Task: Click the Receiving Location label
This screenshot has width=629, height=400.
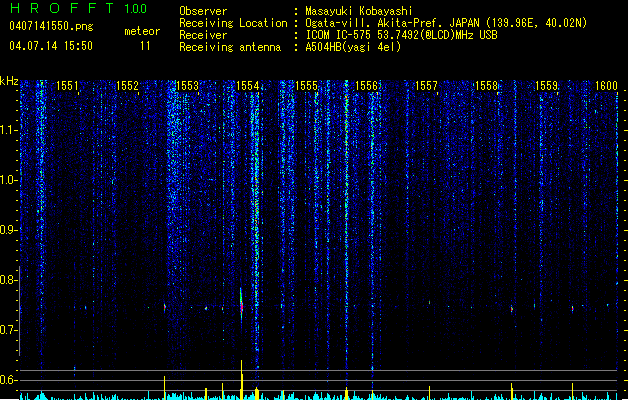Action: [233, 23]
